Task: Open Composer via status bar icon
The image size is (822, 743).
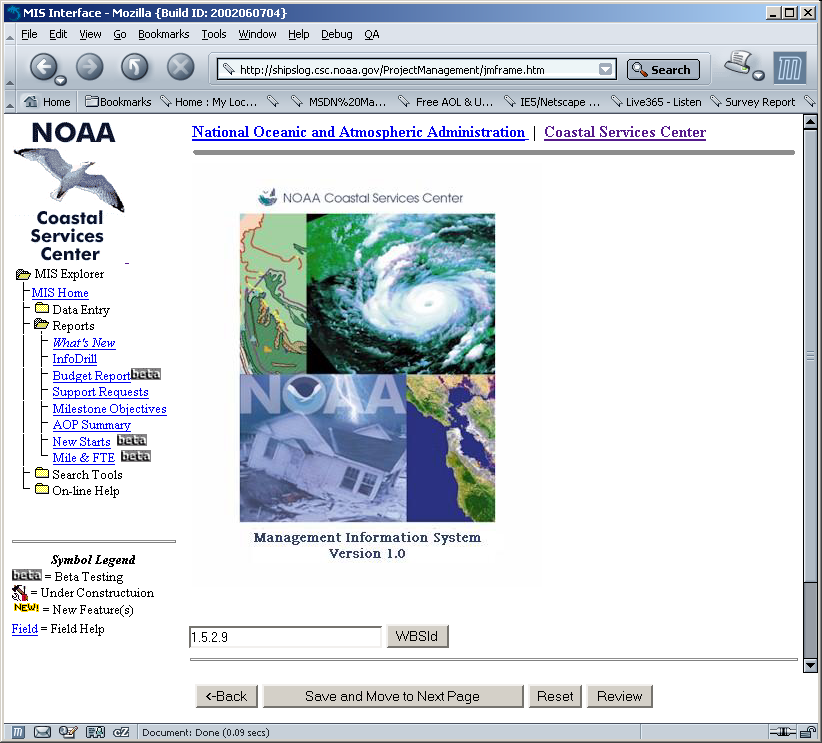Action: 68,732
